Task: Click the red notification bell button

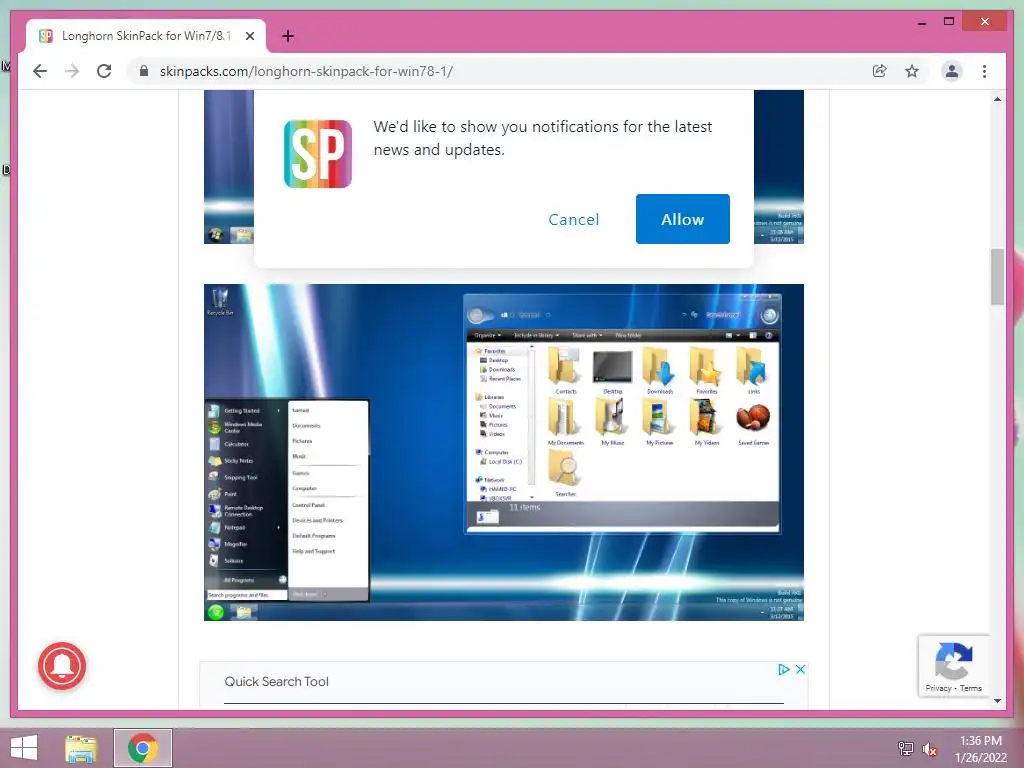Action: [x=62, y=665]
